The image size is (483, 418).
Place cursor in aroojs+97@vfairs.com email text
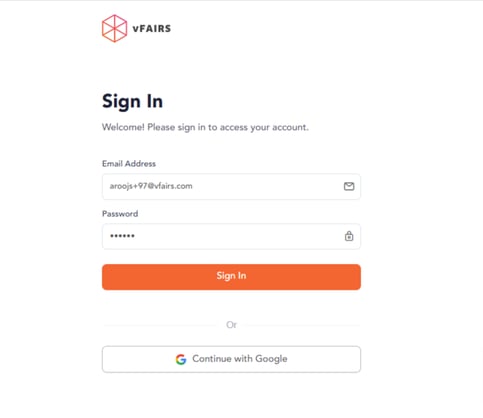pos(151,186)
